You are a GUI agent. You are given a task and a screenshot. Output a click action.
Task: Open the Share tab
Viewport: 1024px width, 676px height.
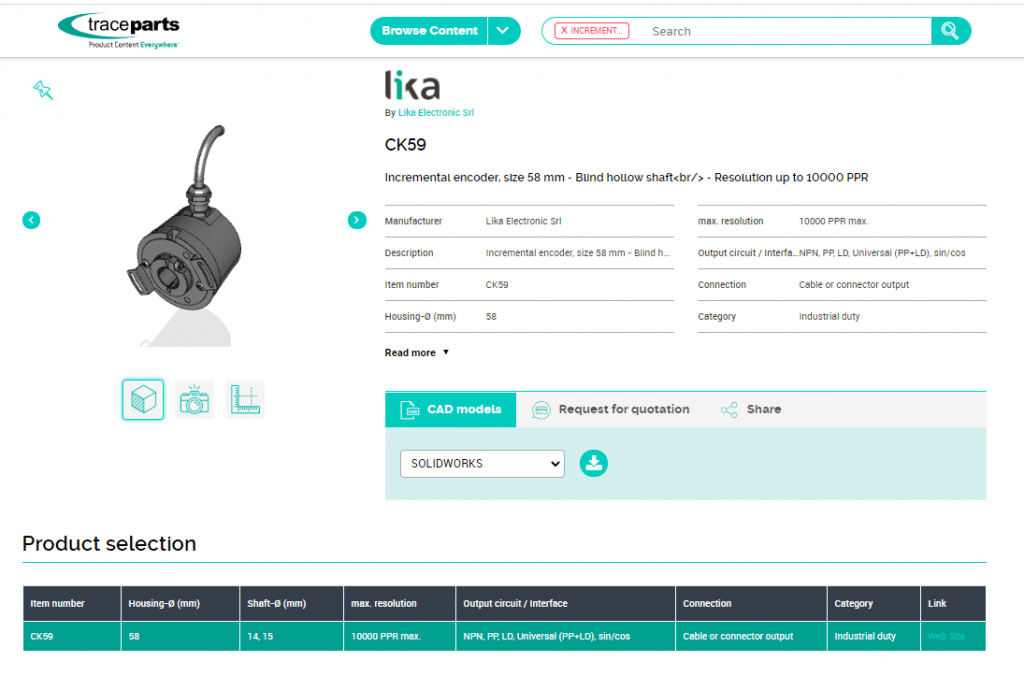pos(751,410)
